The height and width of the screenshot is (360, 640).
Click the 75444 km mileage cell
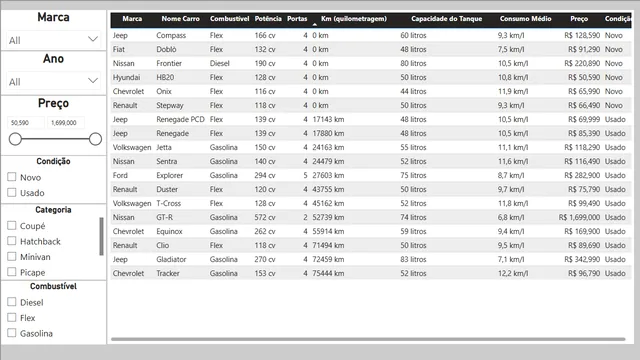pos(328,273)
